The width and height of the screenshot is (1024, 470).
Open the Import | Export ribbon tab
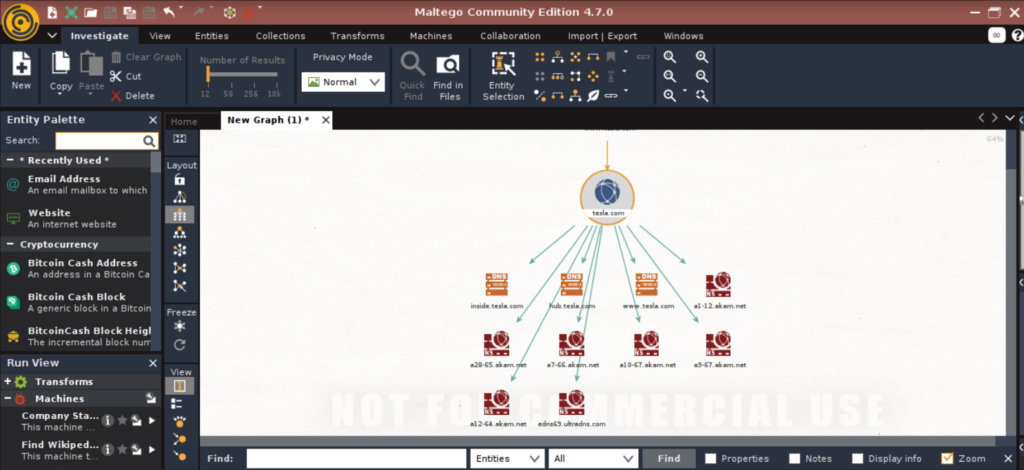tap(602, 36)
